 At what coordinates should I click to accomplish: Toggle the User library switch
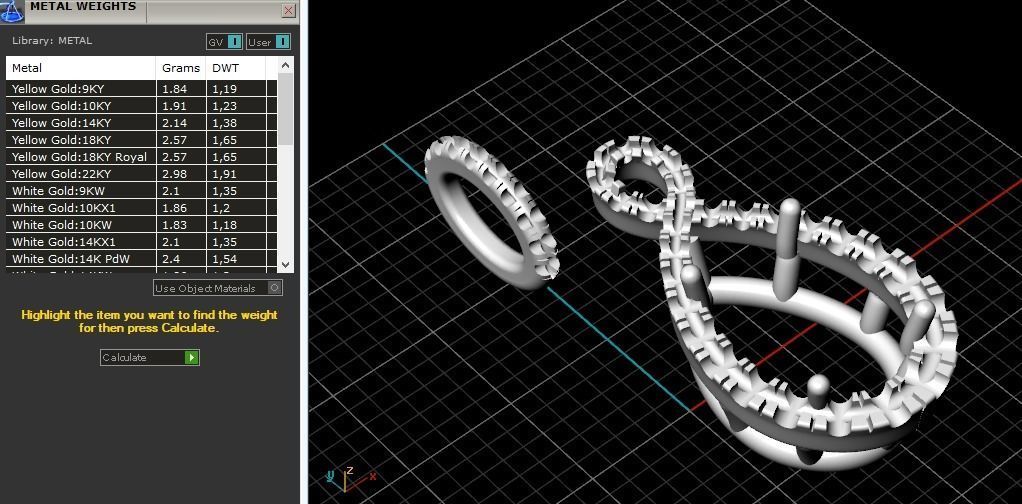269,42
